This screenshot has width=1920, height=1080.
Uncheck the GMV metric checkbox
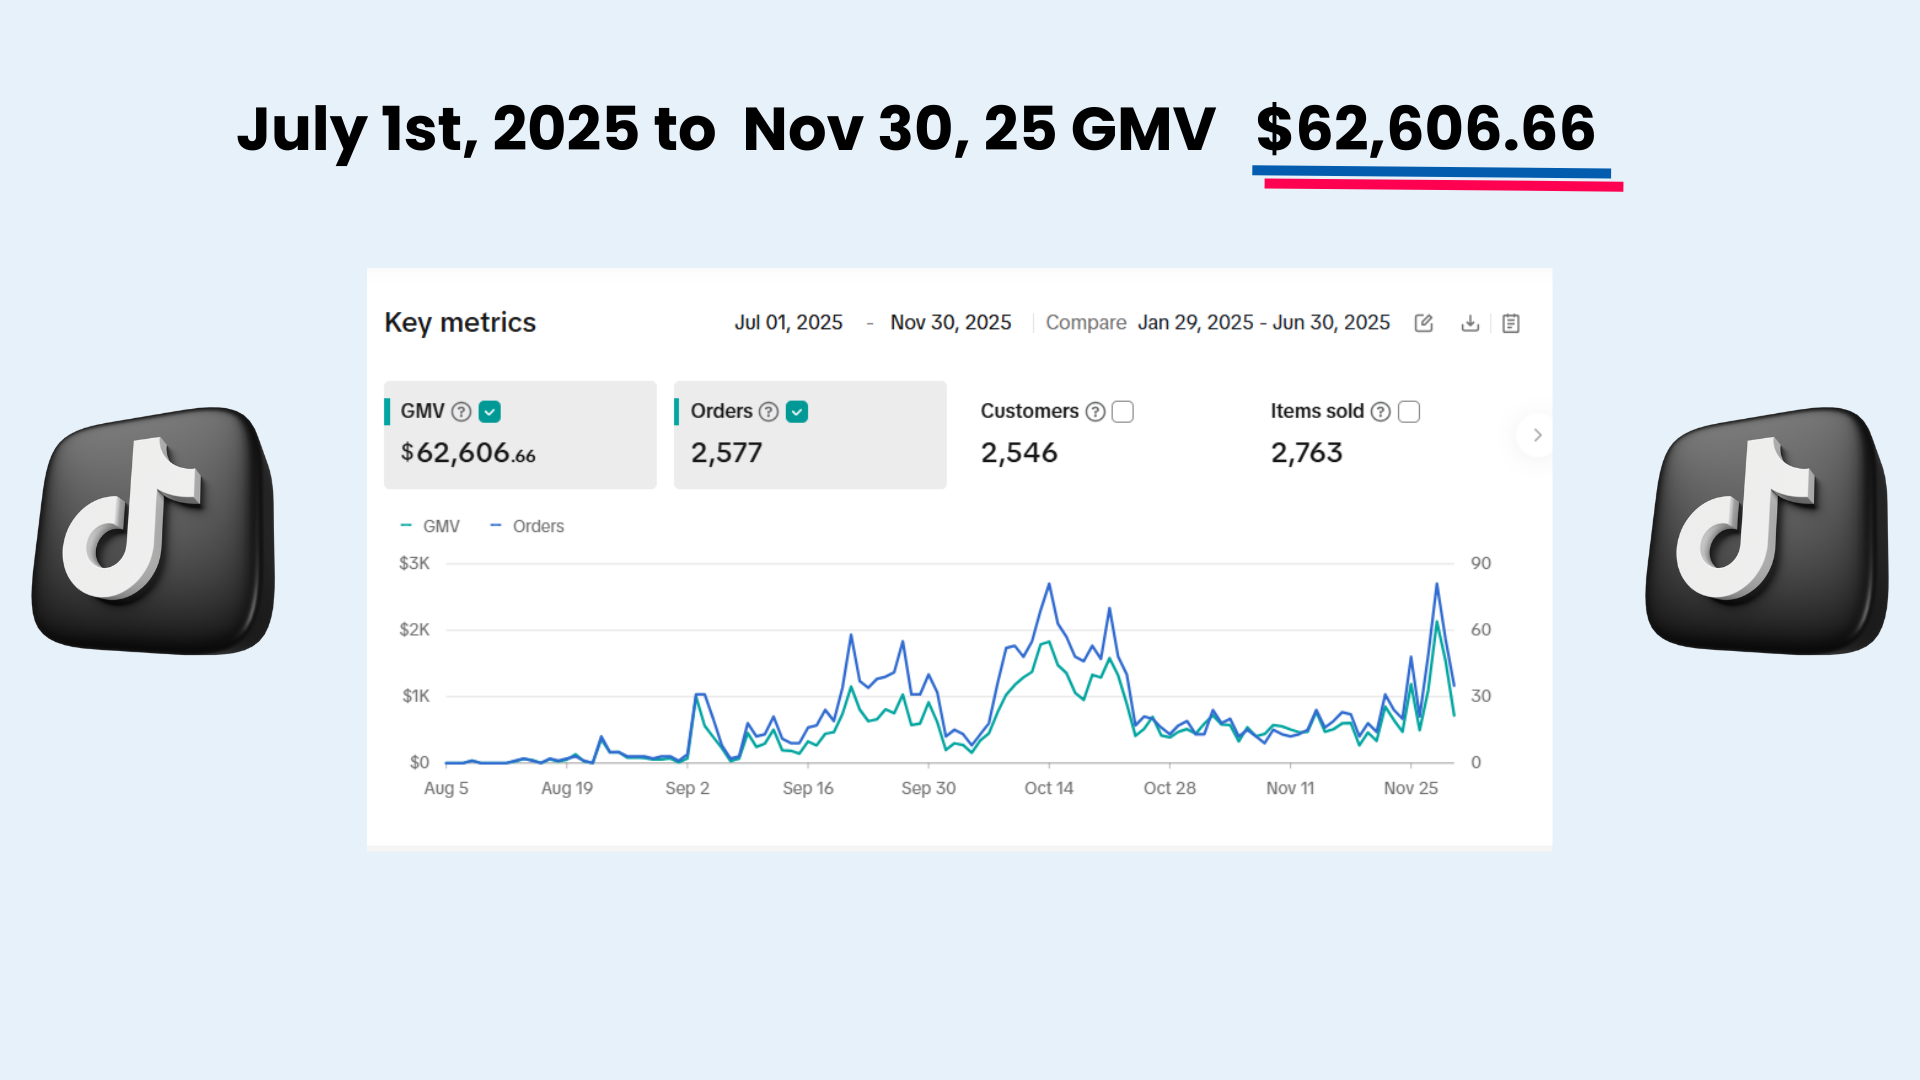click(x=490, y=411)
